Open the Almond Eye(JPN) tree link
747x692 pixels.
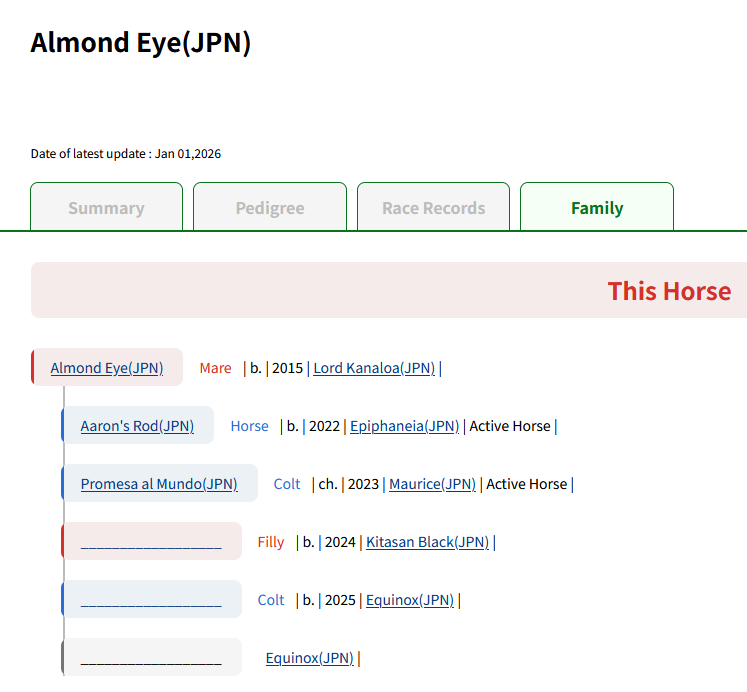pyautogui.click(x=107, y=368)
